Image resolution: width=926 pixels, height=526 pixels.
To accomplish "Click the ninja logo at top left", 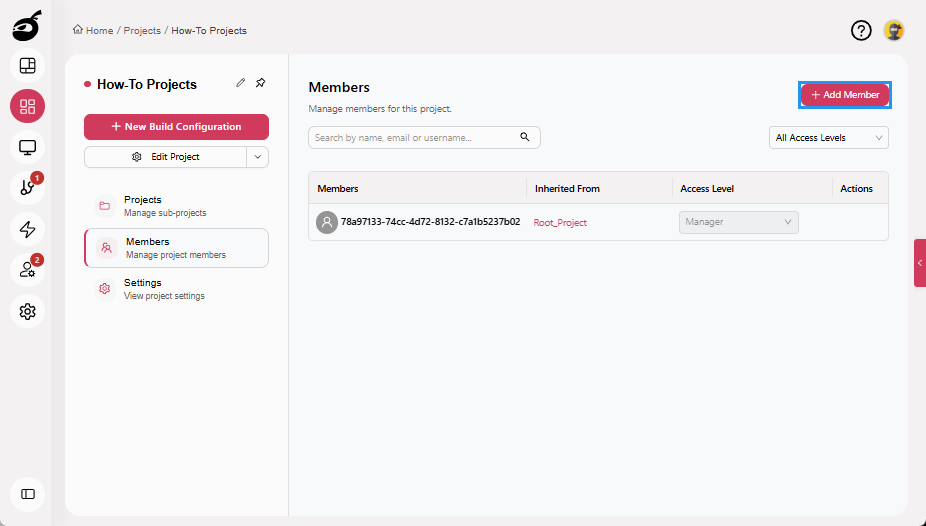I will (27, 26).
